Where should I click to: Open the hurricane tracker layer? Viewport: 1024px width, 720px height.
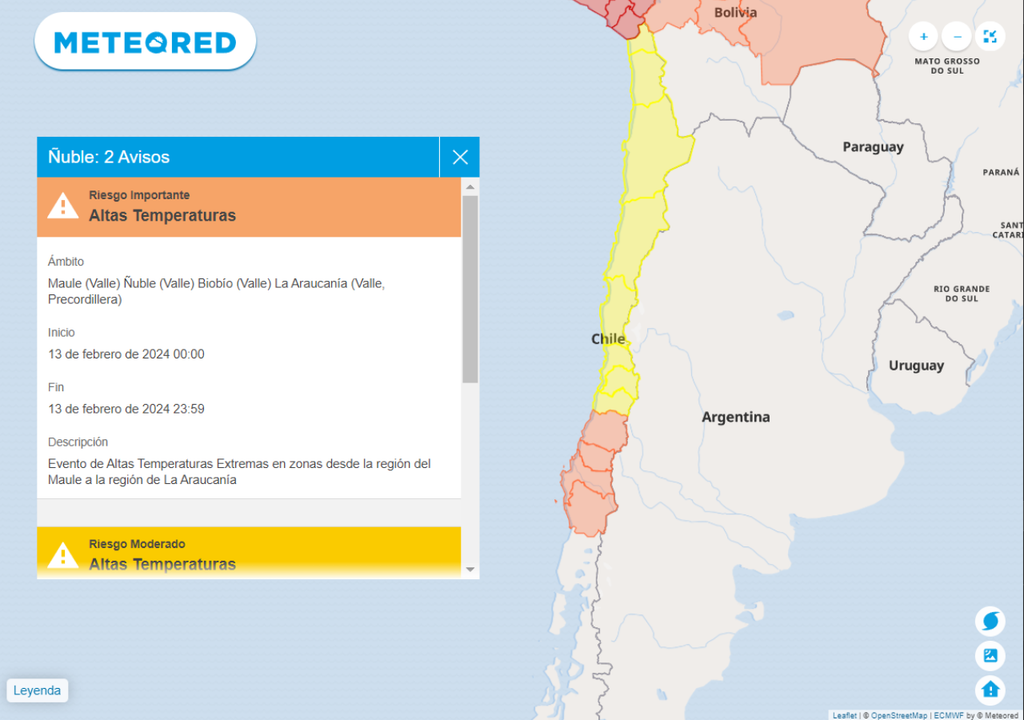pos(990,621)
